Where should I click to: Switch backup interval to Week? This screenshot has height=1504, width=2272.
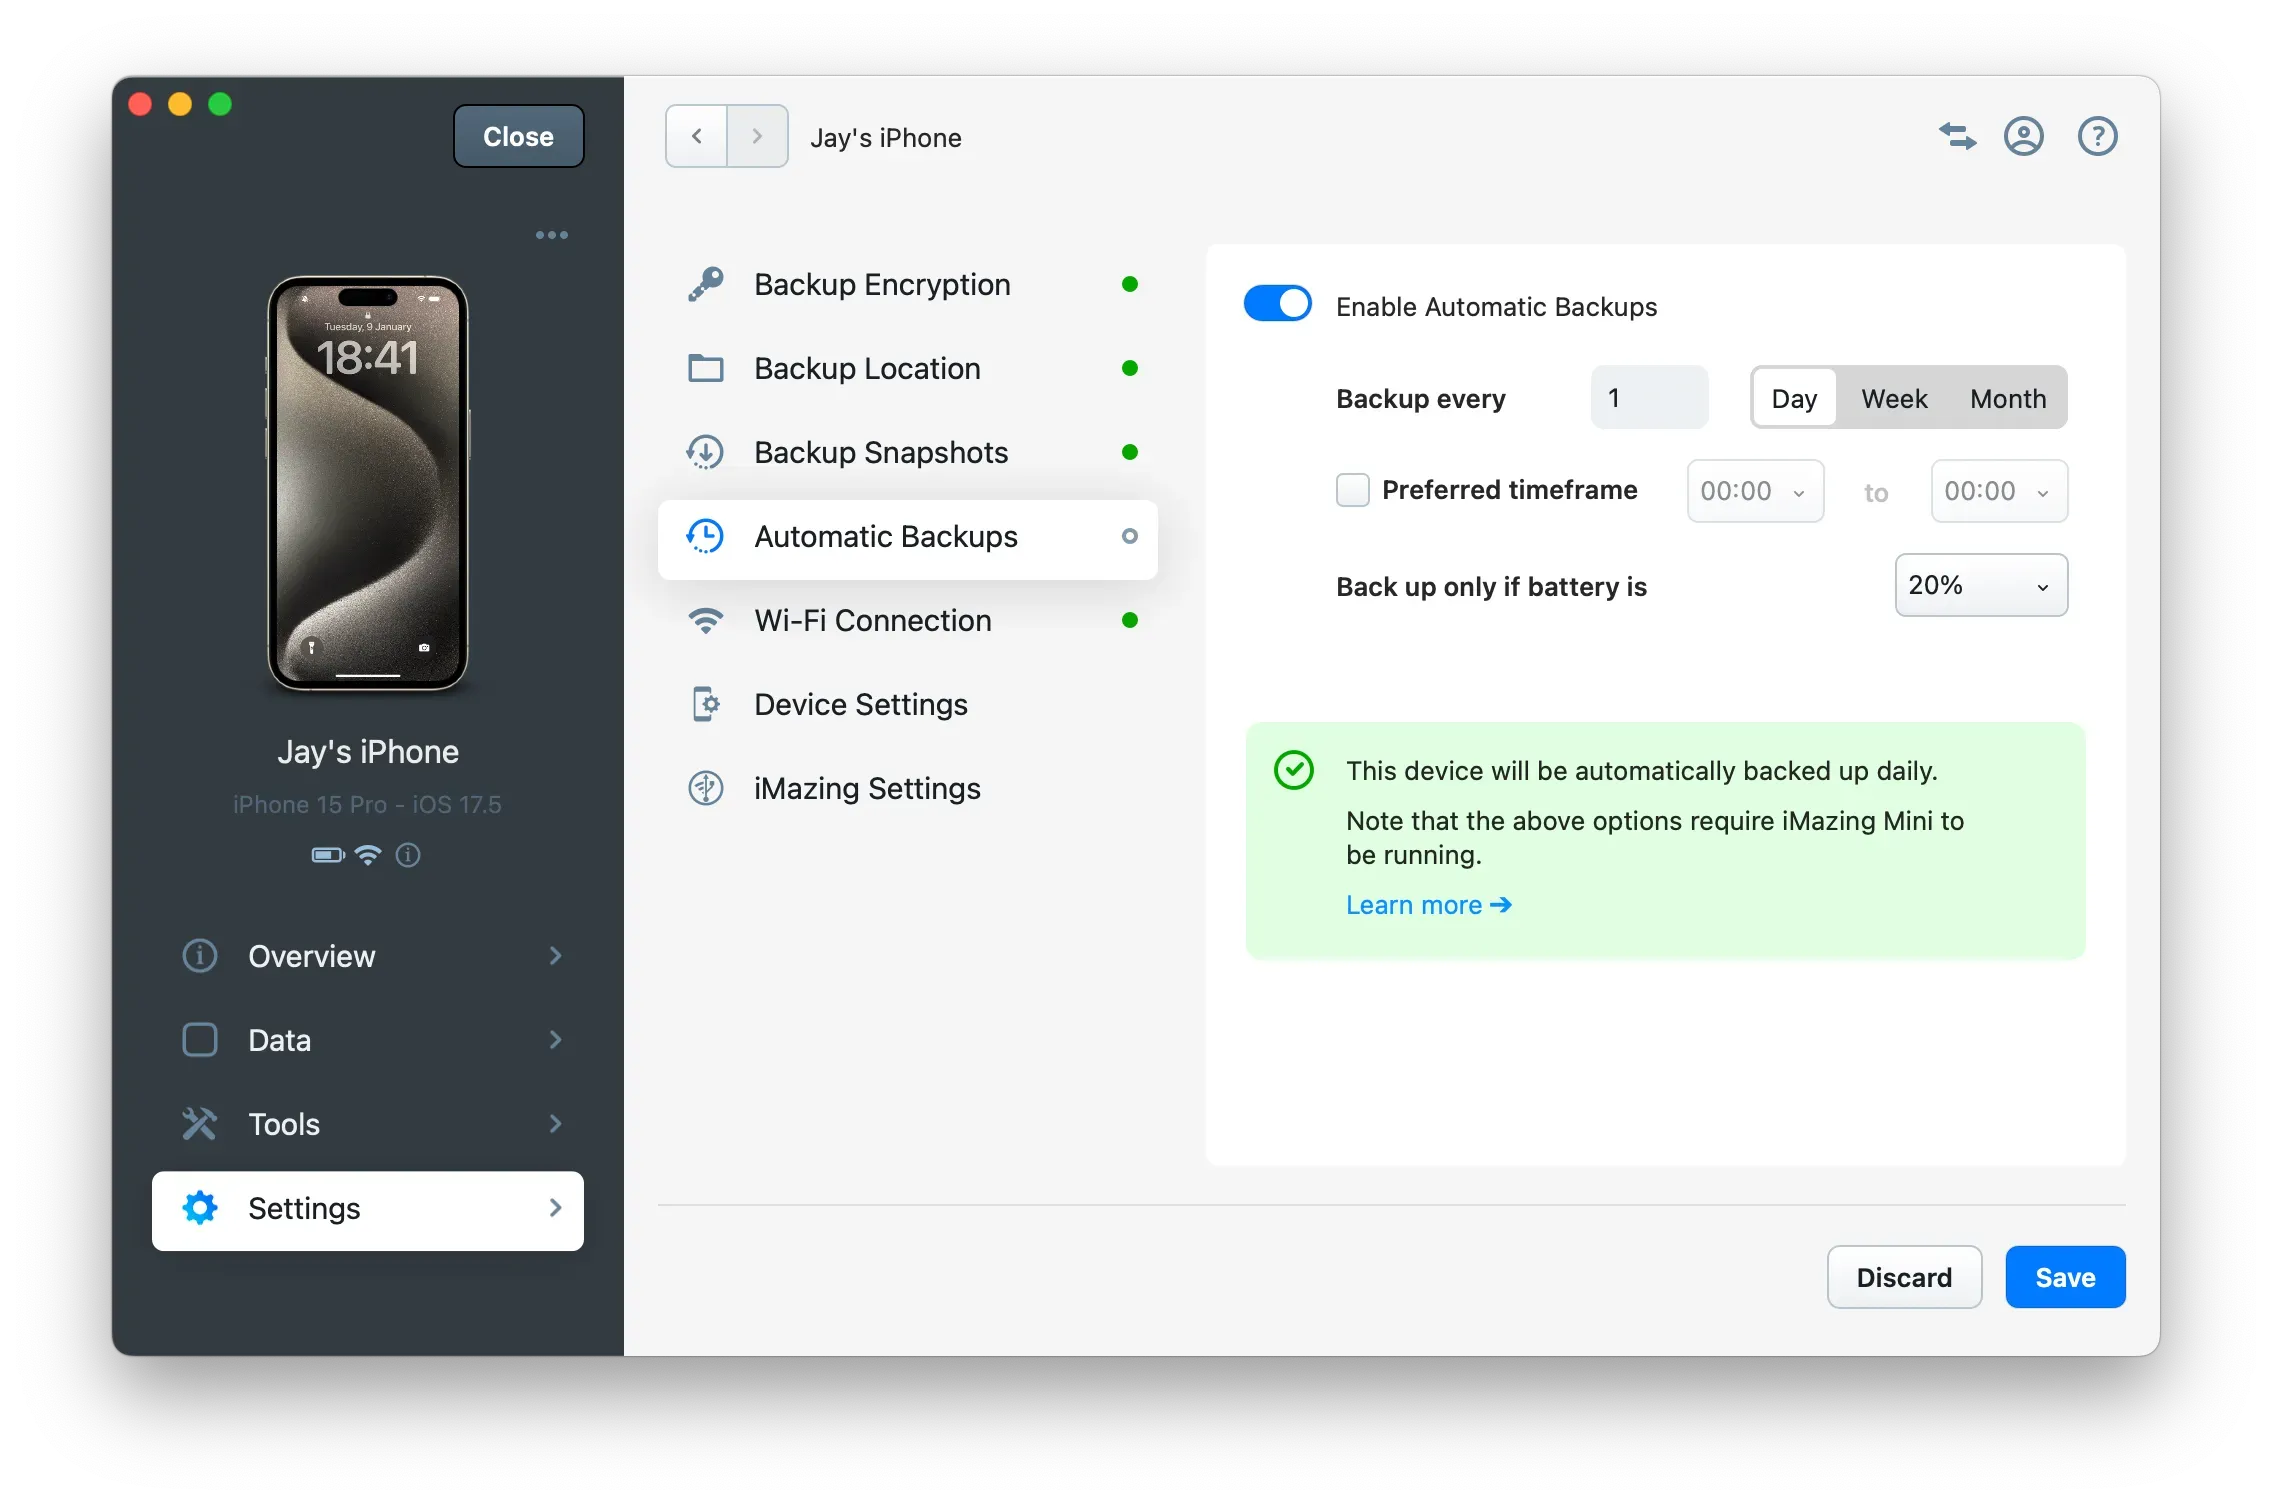(1893, 398)
